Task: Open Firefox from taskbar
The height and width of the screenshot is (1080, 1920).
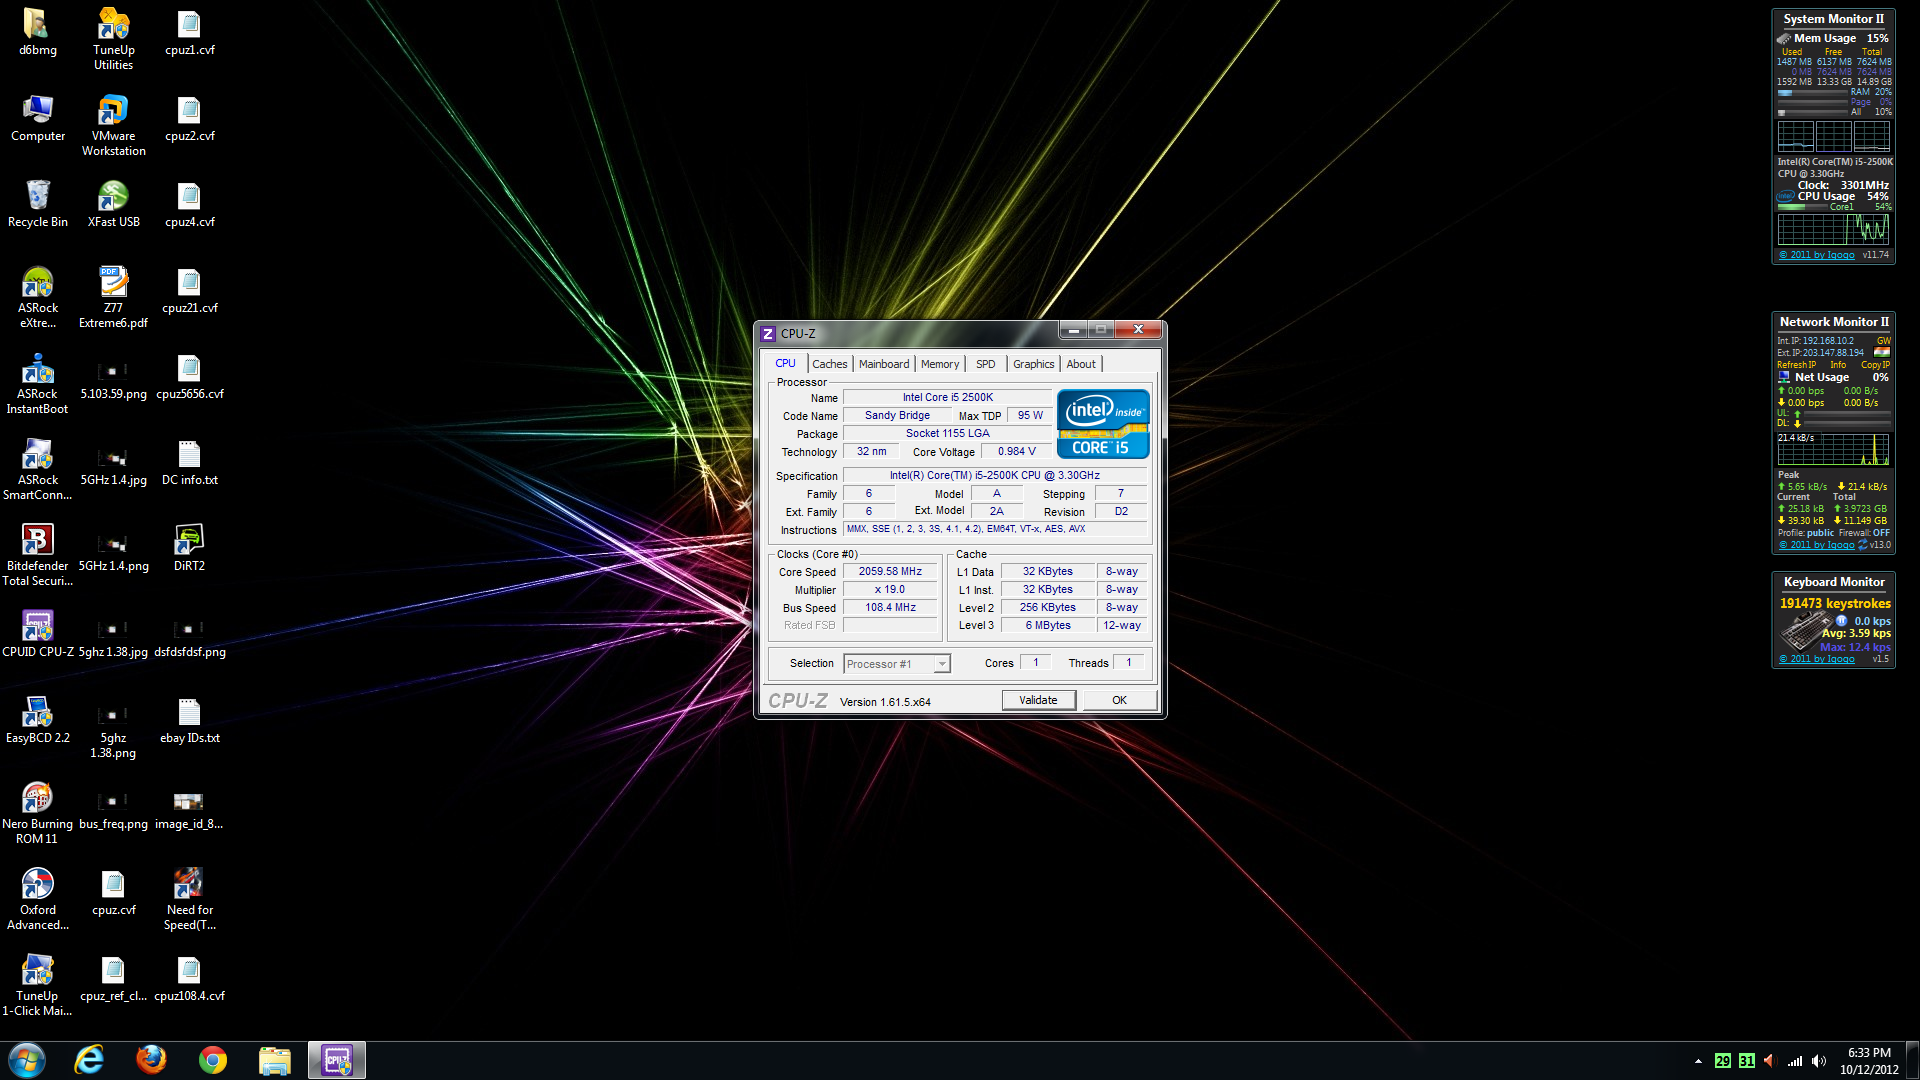Action: [x=151, y=1060]
